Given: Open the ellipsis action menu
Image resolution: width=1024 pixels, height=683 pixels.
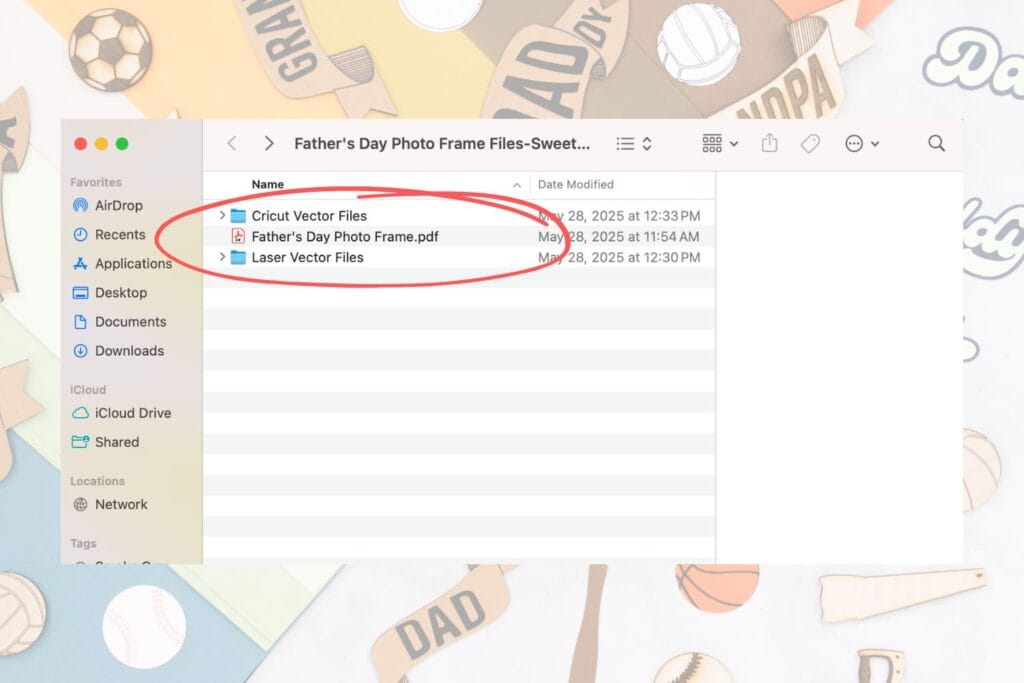Looking at the screenshot, I should click(861, 144).
